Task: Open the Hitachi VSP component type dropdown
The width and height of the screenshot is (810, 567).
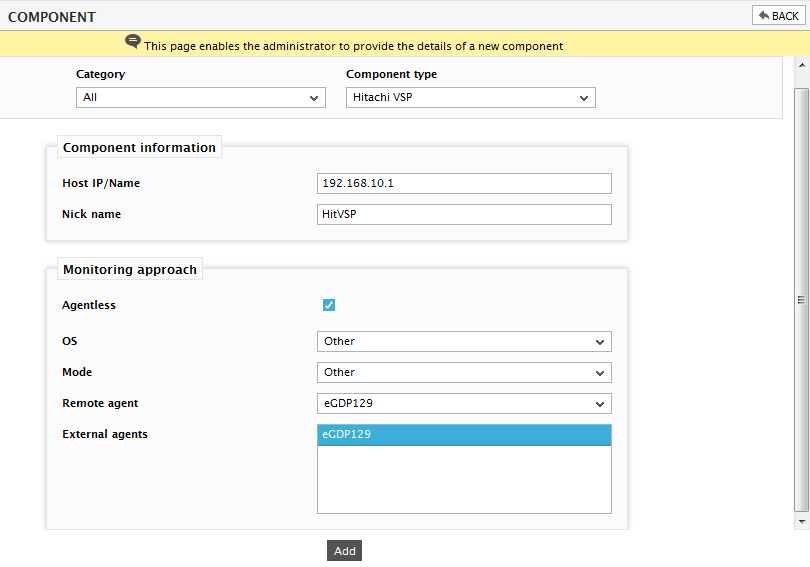Action: pos(471,98)
